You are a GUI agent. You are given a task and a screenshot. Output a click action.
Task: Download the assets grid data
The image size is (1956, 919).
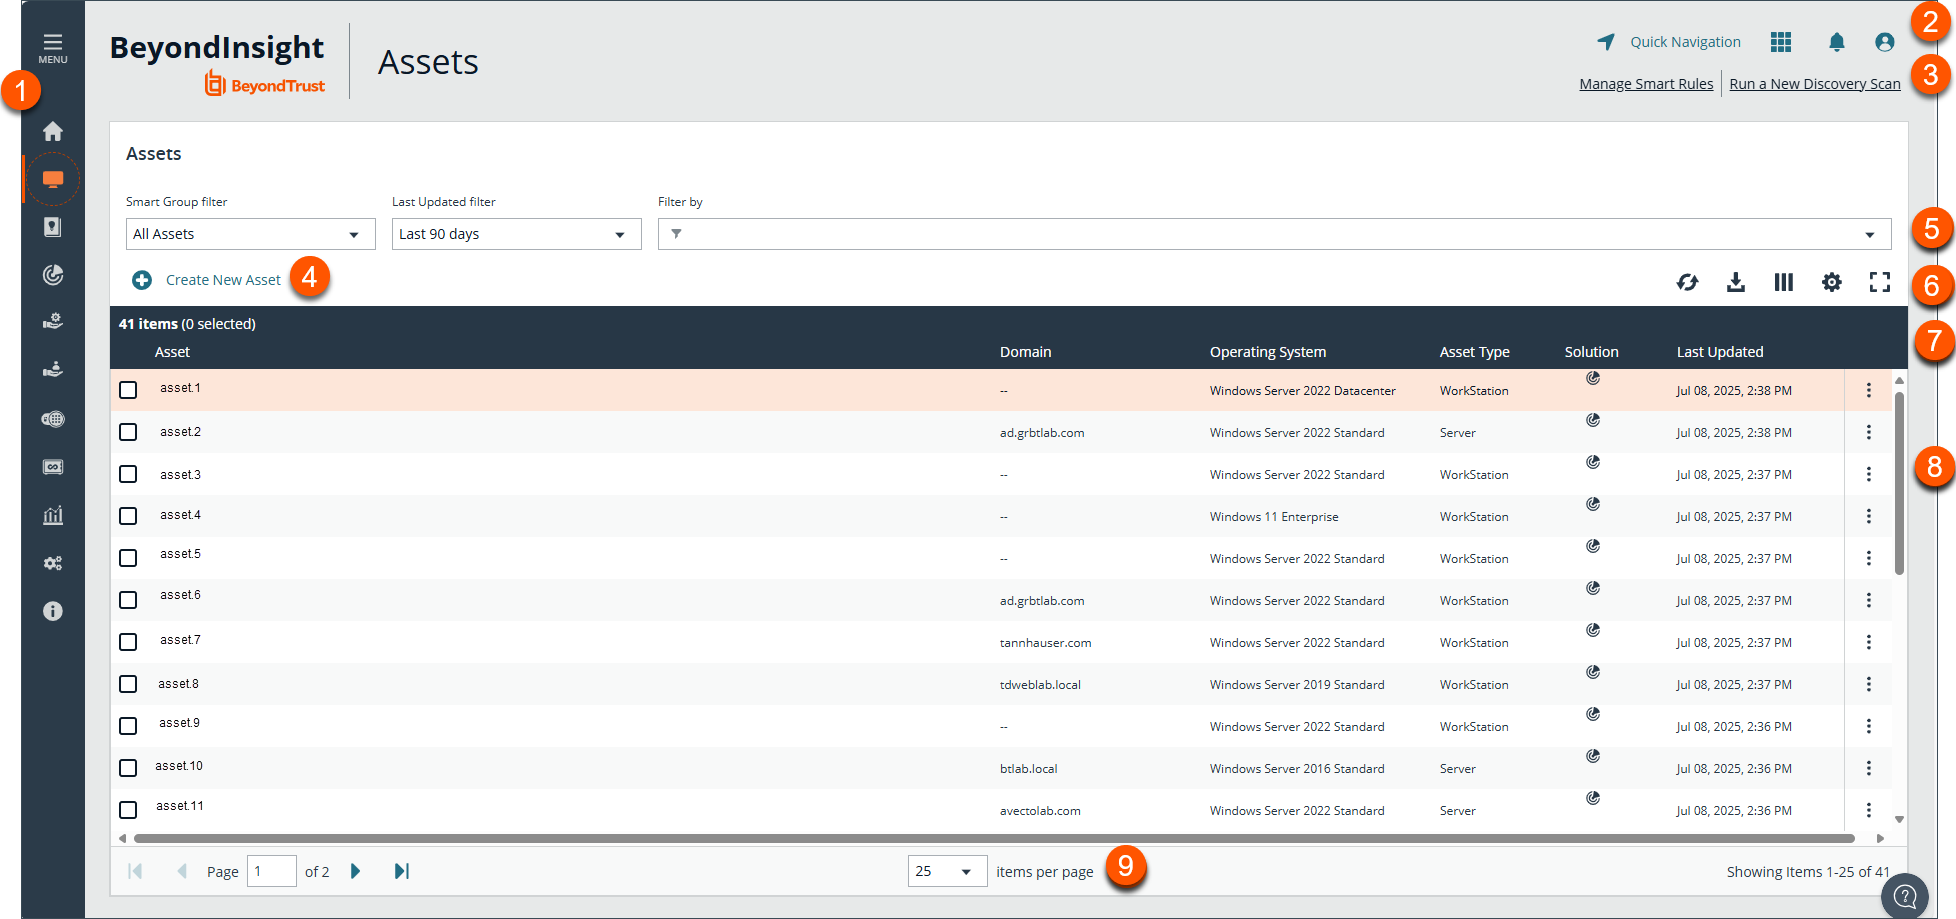(1736, 282)
